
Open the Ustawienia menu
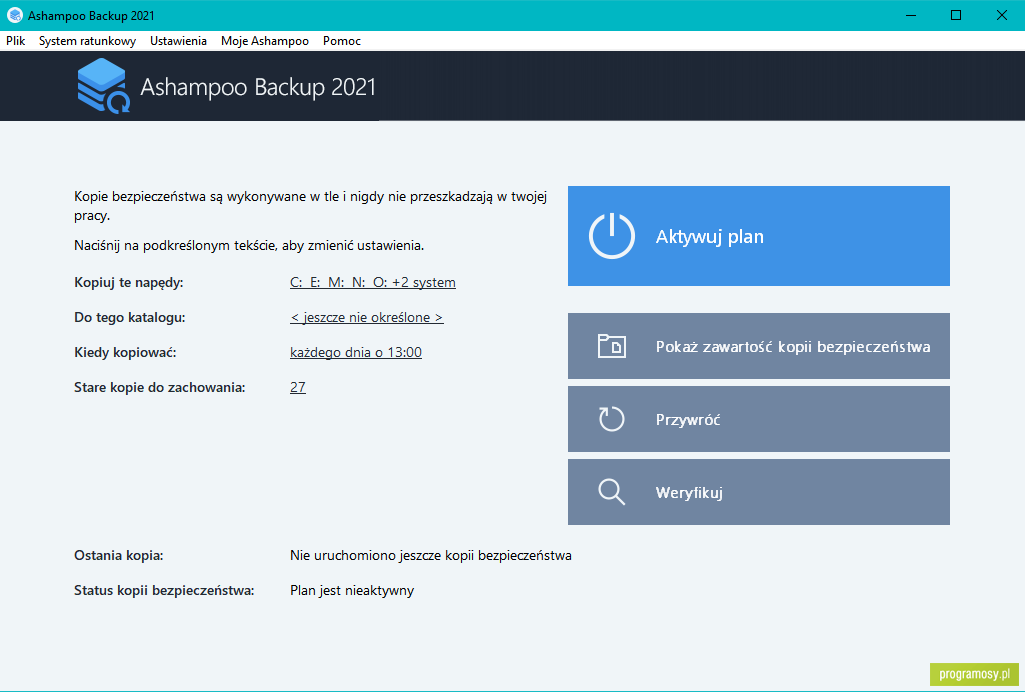pyautogui.click(x=178, y=41)
